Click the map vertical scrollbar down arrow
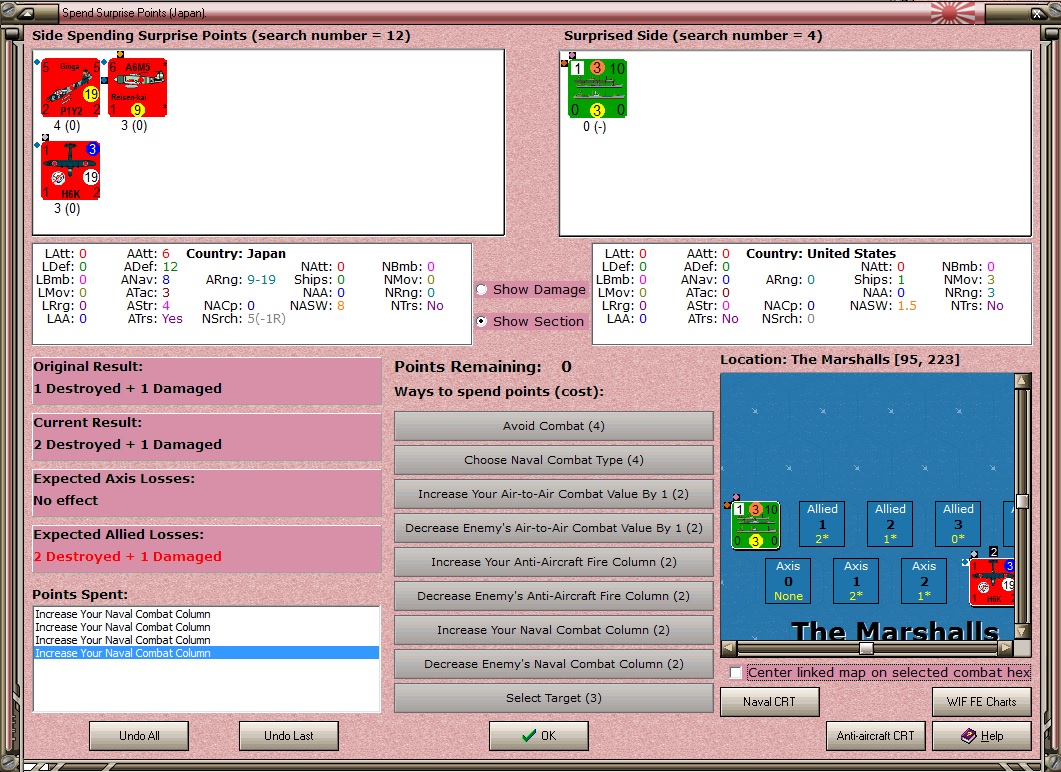 tap(1022, 631)
